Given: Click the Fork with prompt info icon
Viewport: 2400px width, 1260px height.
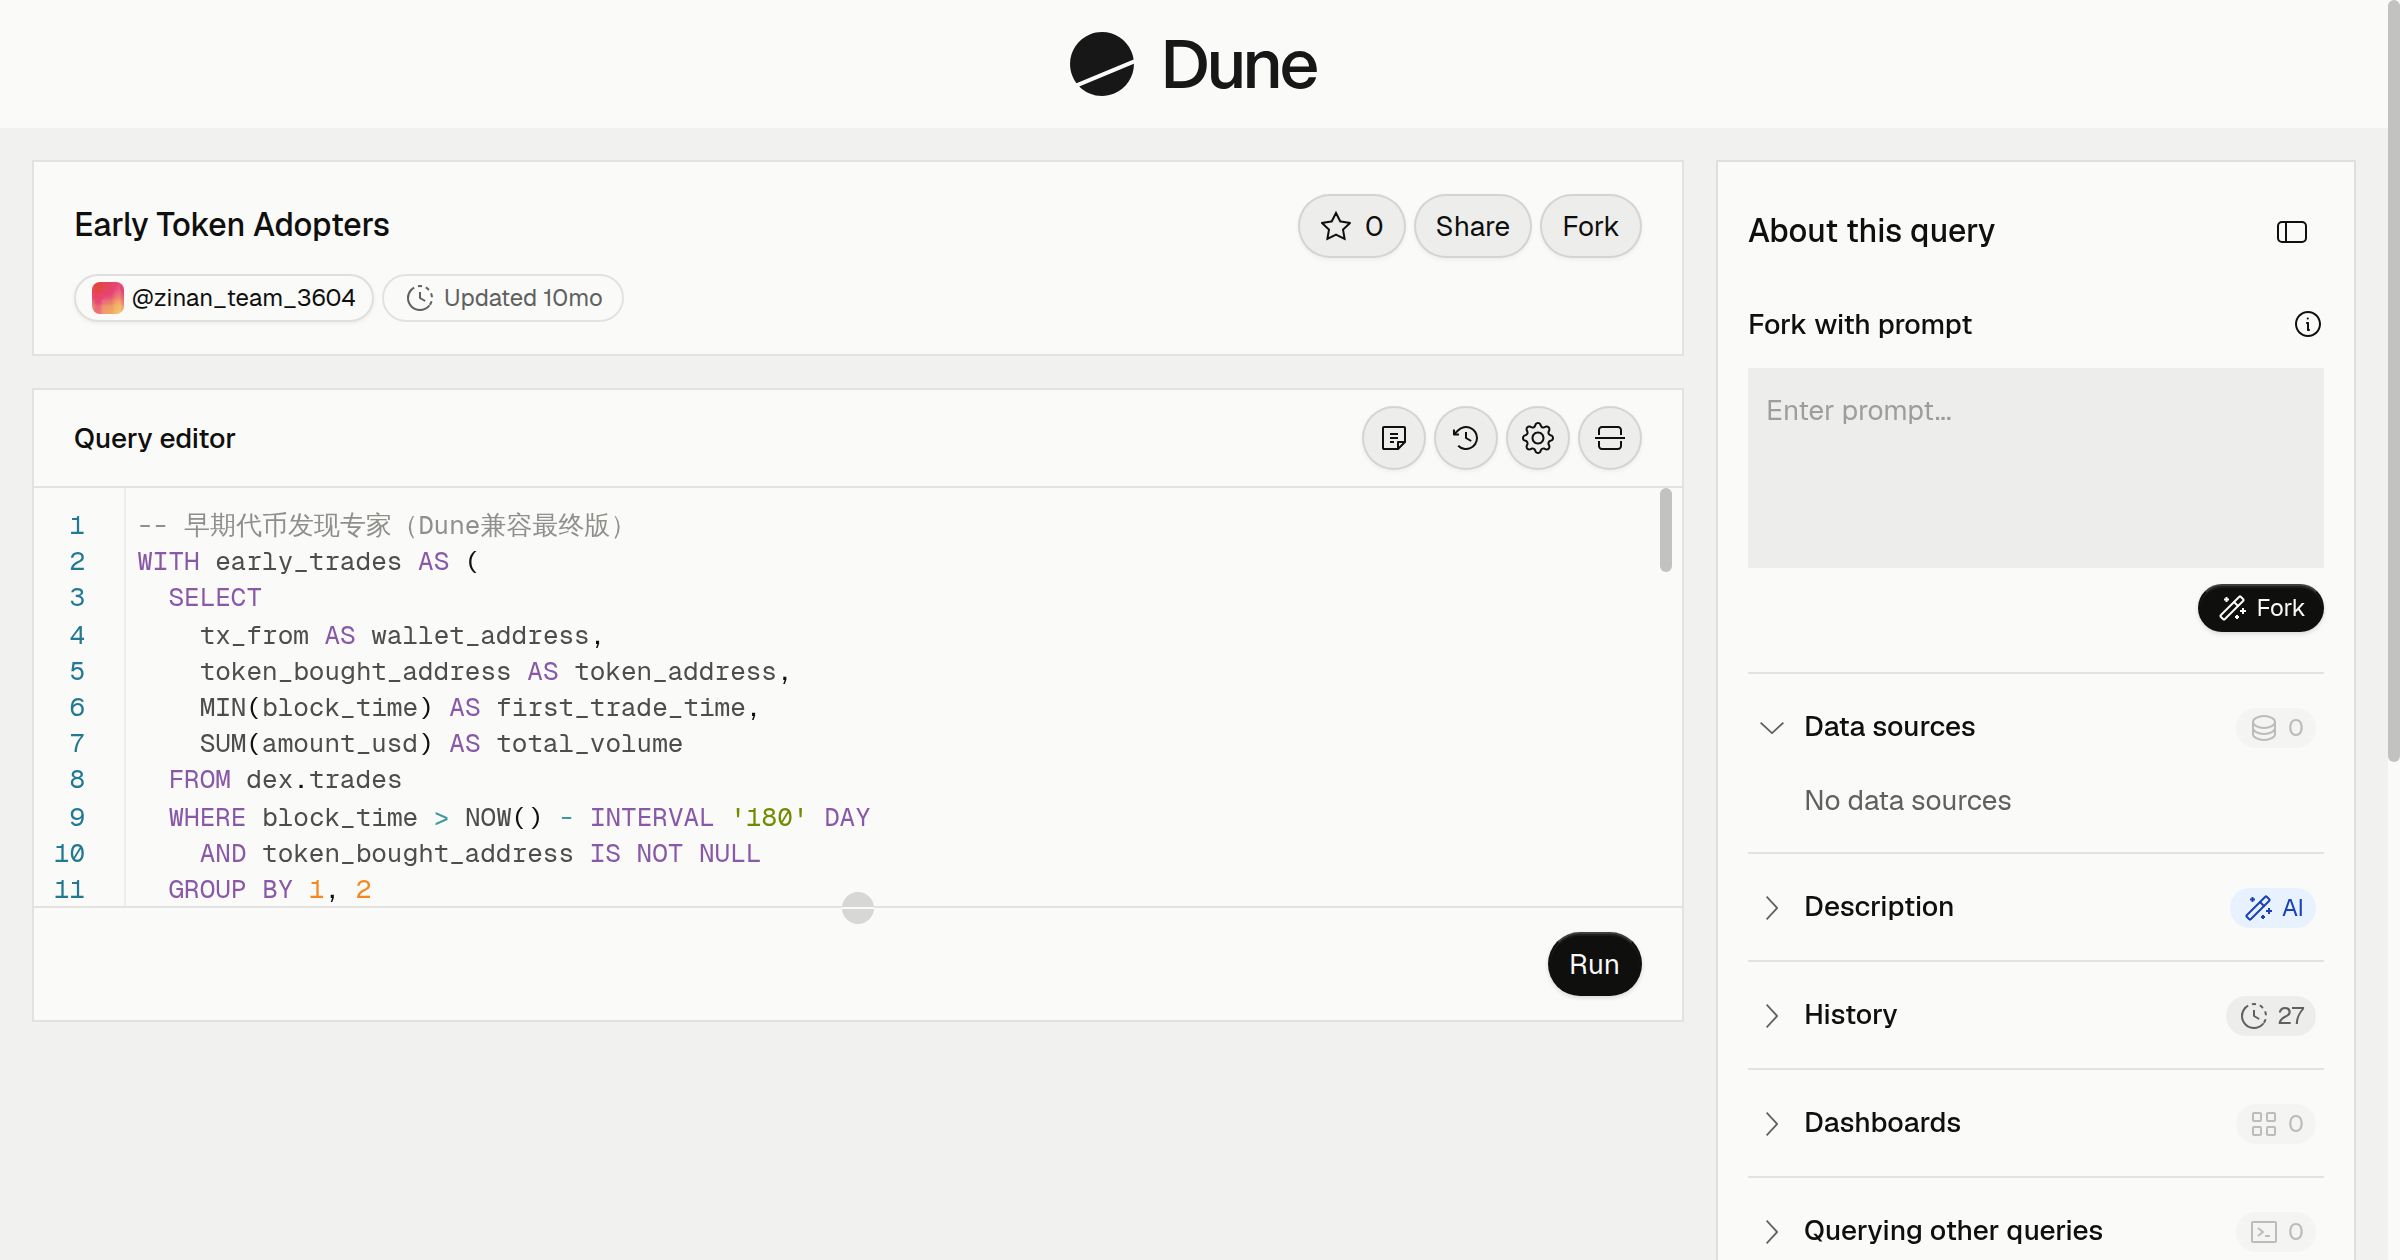Looking at the screenshot, I should (2307, 324).
